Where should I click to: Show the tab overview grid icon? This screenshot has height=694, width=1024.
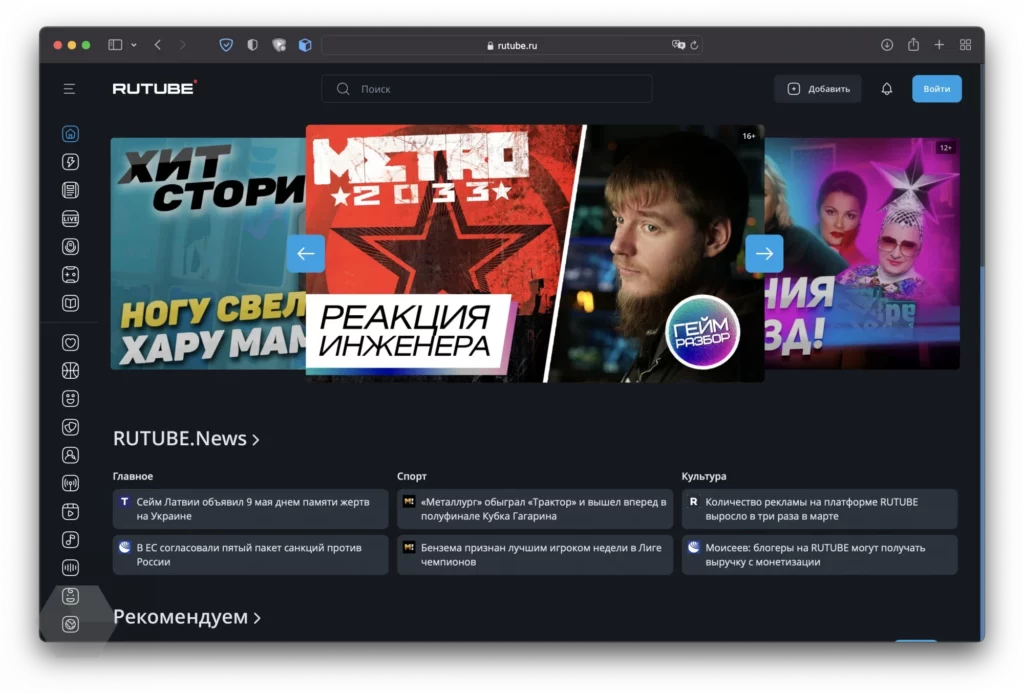point(965,44)
